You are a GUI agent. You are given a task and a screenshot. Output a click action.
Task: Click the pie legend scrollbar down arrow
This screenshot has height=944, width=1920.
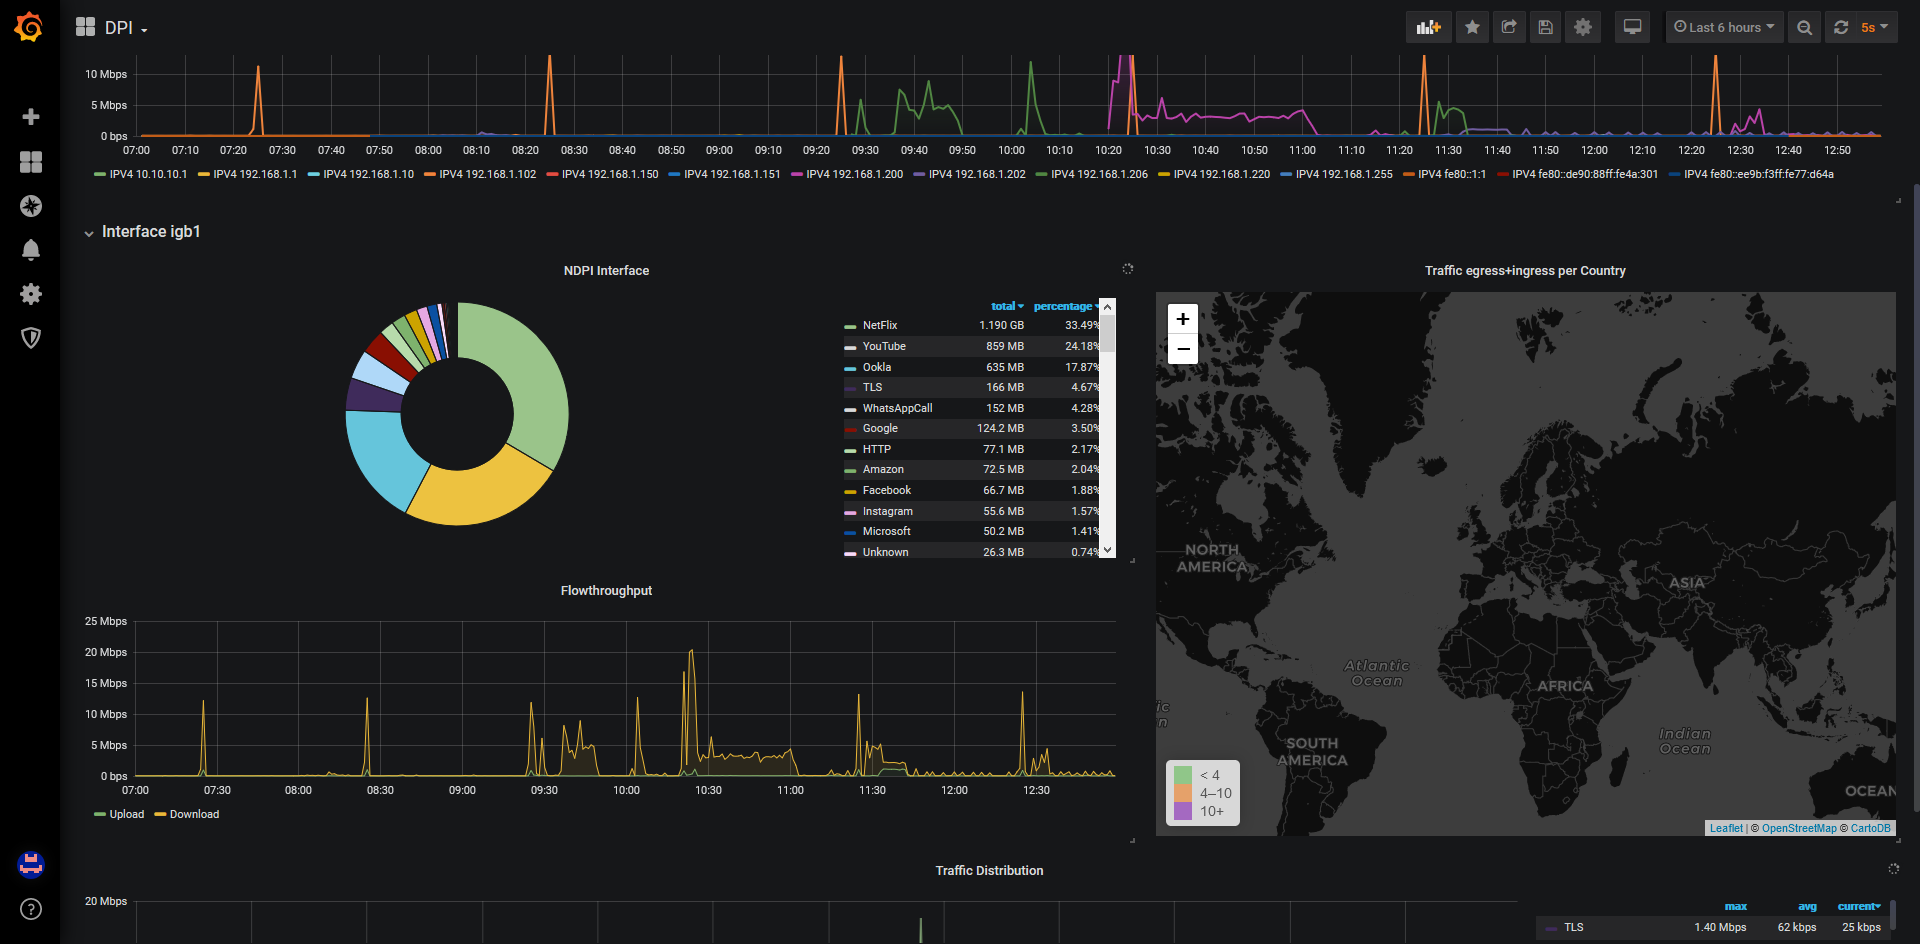(x=1107, y=550)
